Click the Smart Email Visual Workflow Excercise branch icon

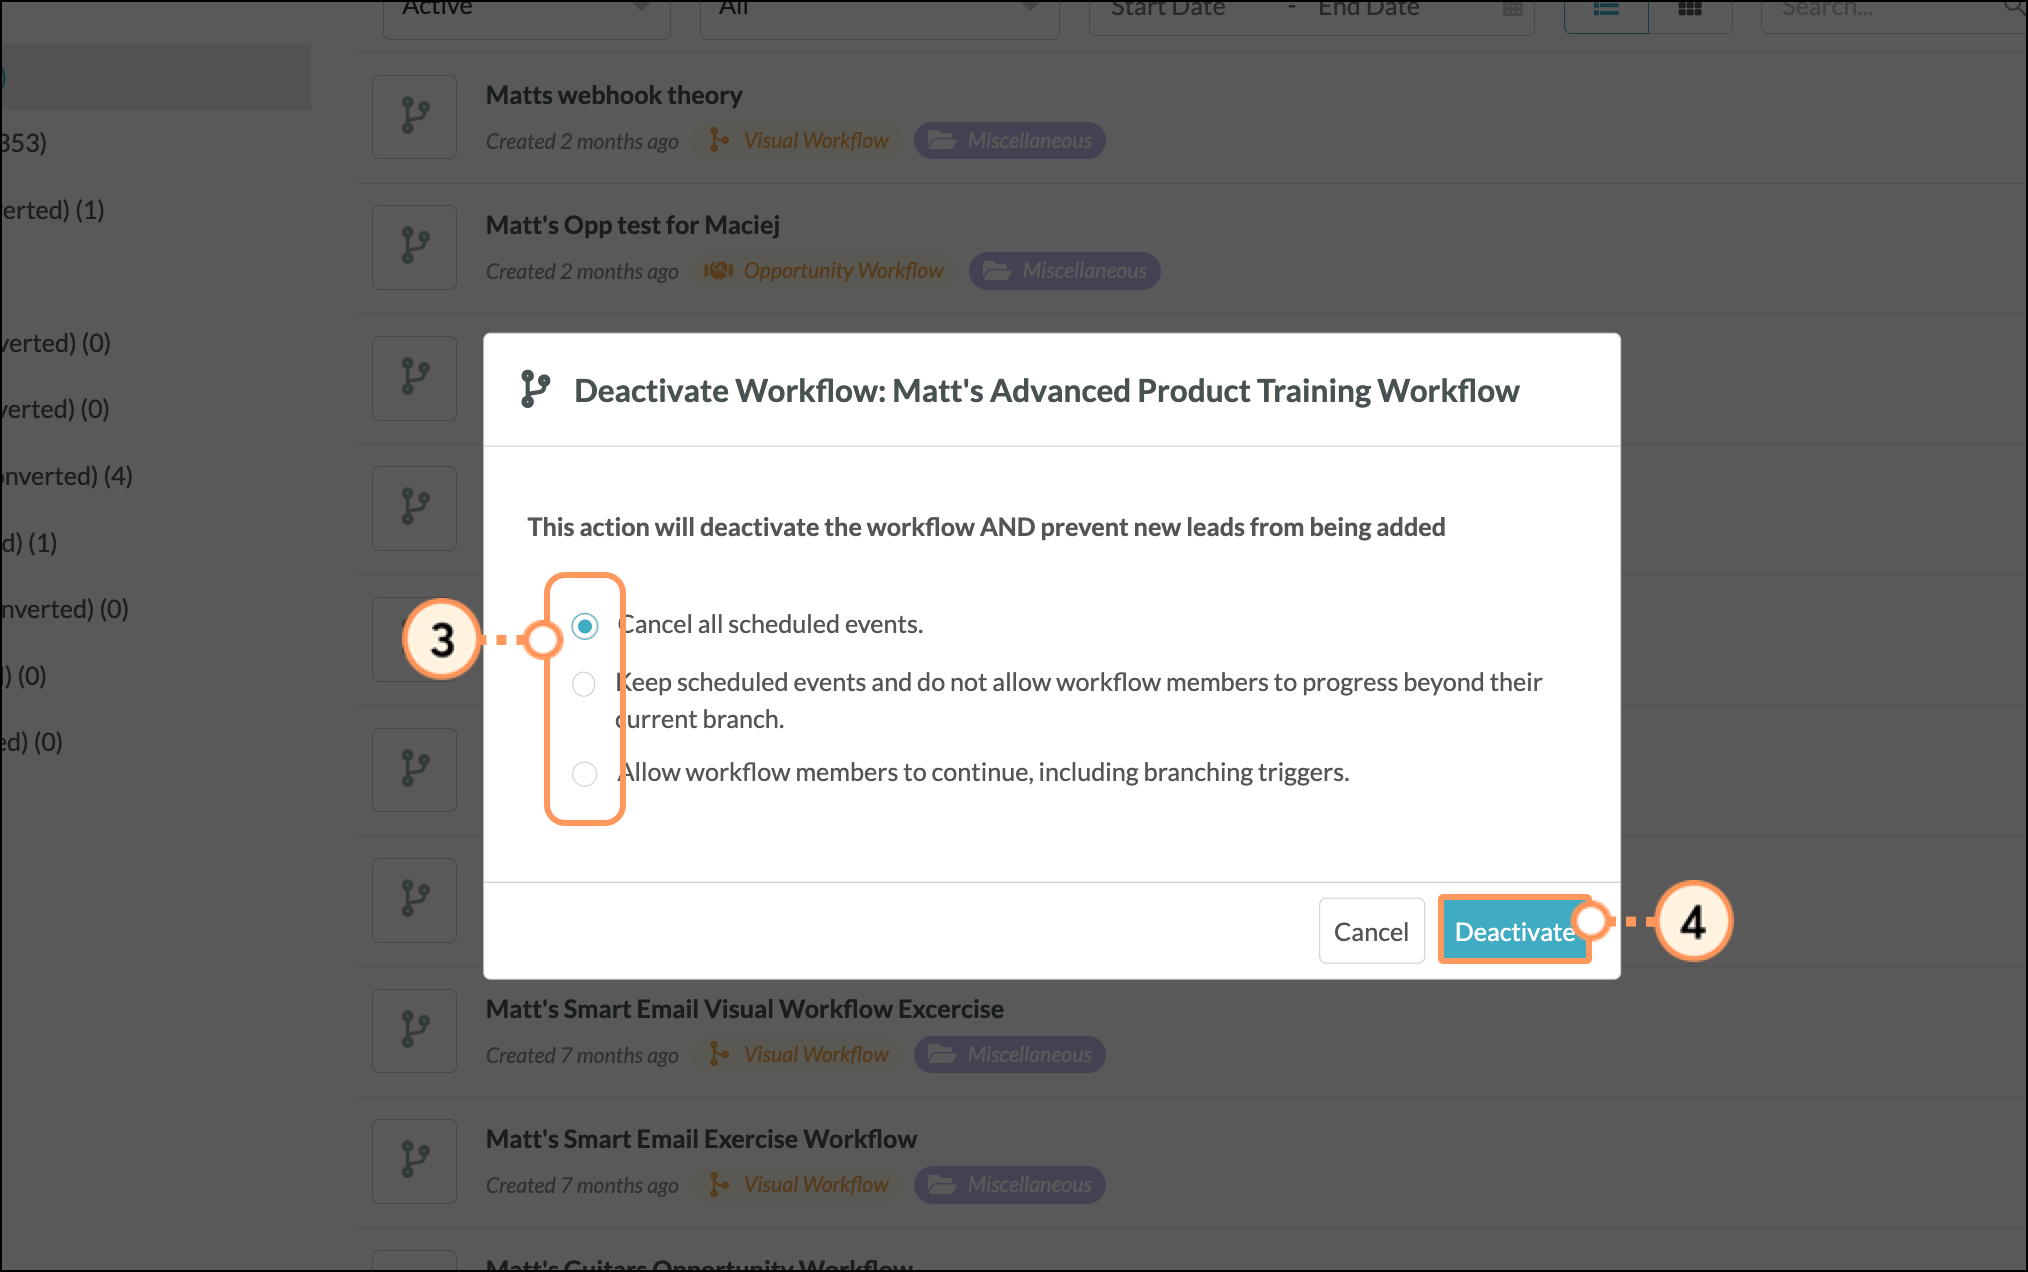(414, 1030)
